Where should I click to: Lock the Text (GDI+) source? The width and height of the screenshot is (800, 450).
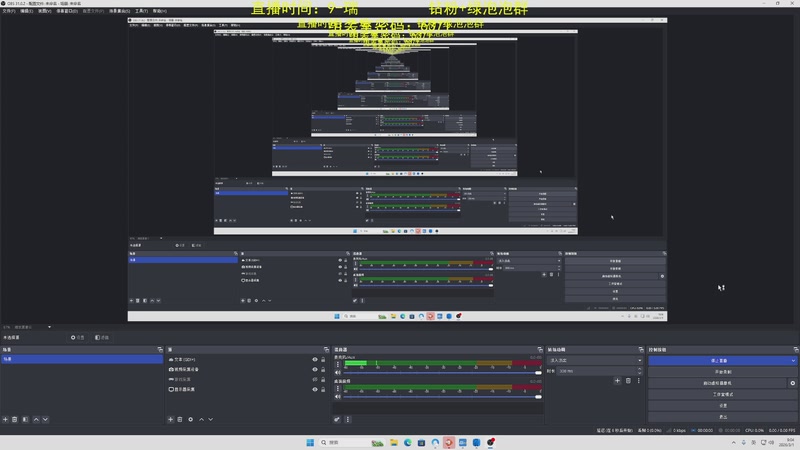(x=323, y=360)
